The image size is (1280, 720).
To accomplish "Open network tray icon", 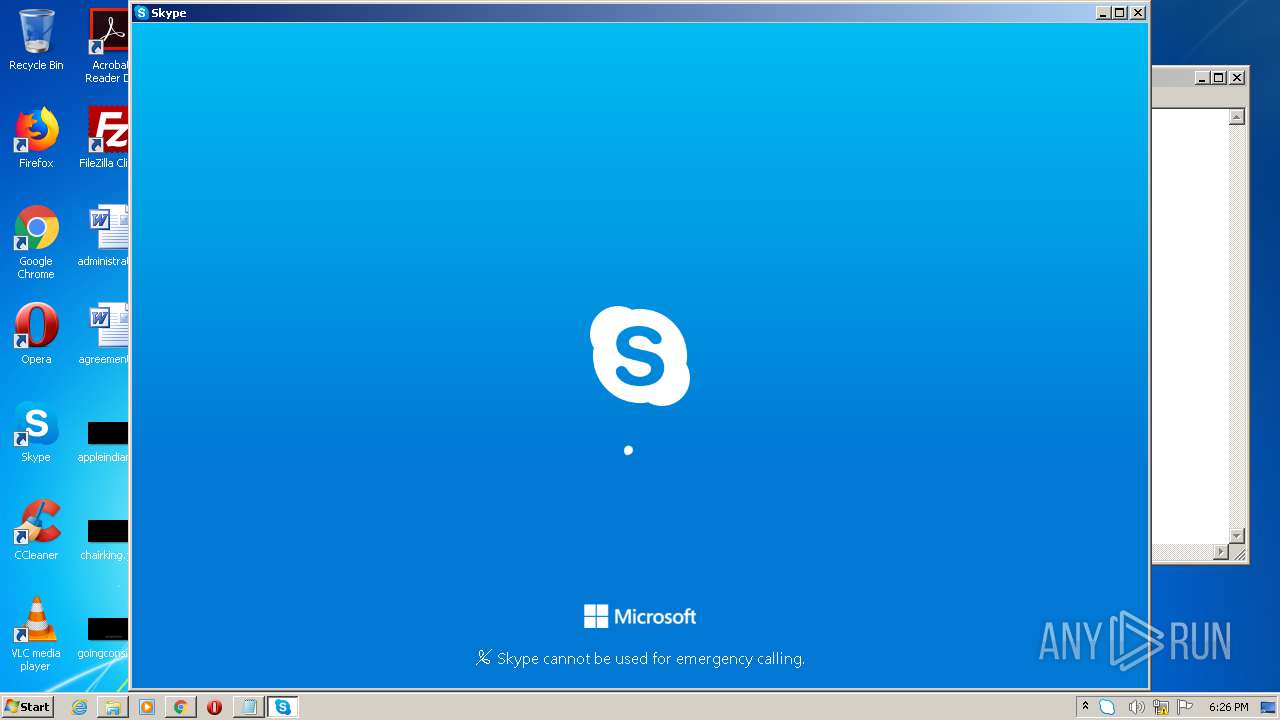I will point(1160,707).
